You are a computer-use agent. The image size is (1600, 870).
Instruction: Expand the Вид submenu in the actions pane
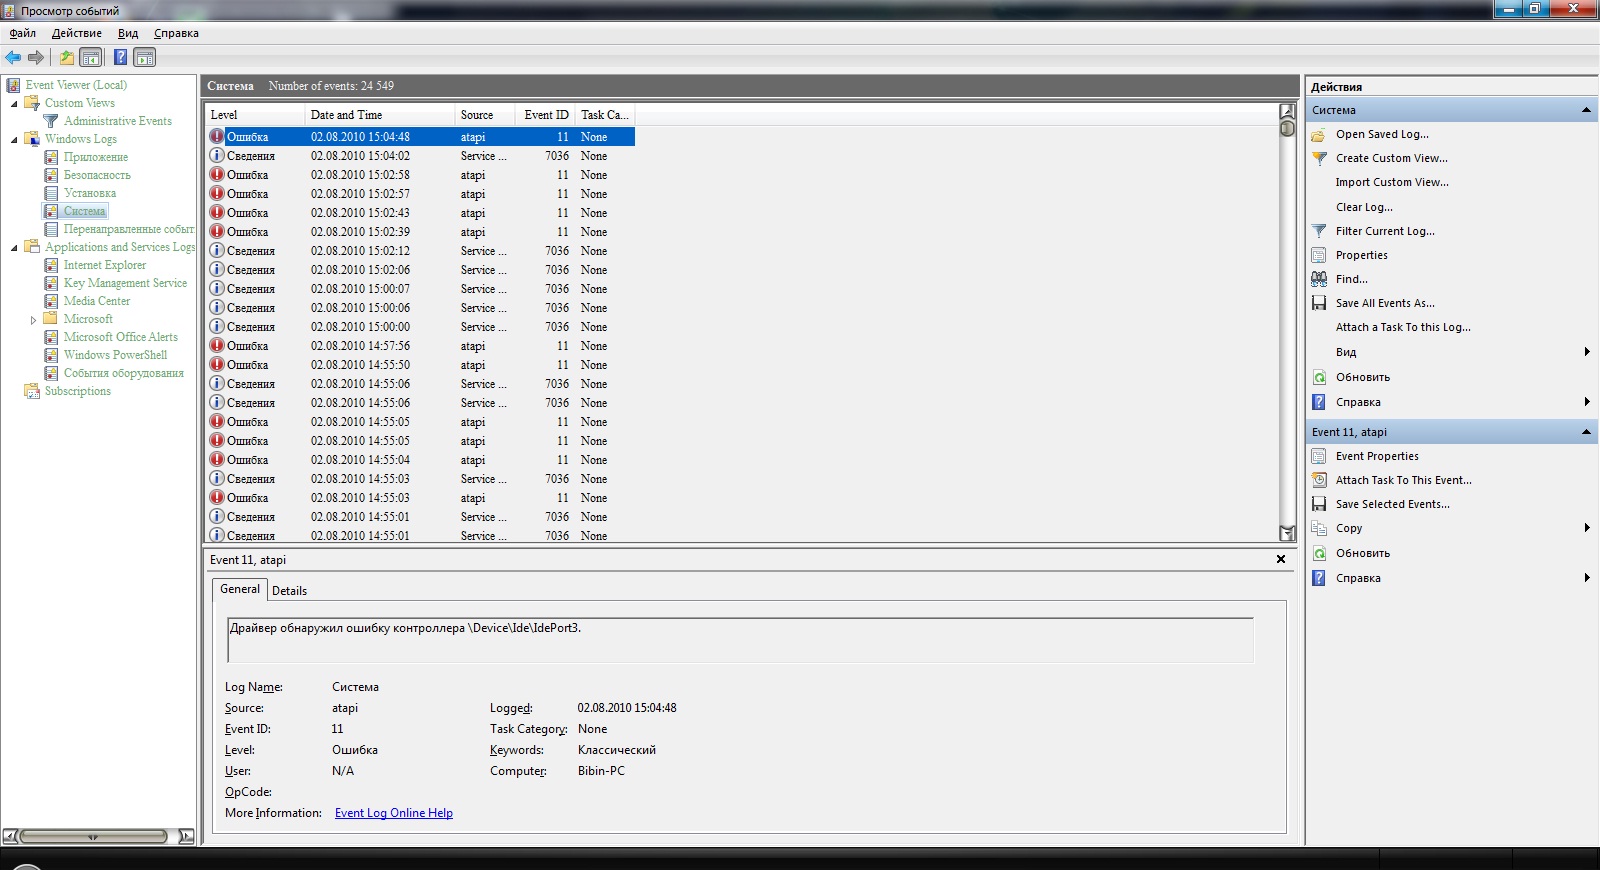tap(1586, 352)
